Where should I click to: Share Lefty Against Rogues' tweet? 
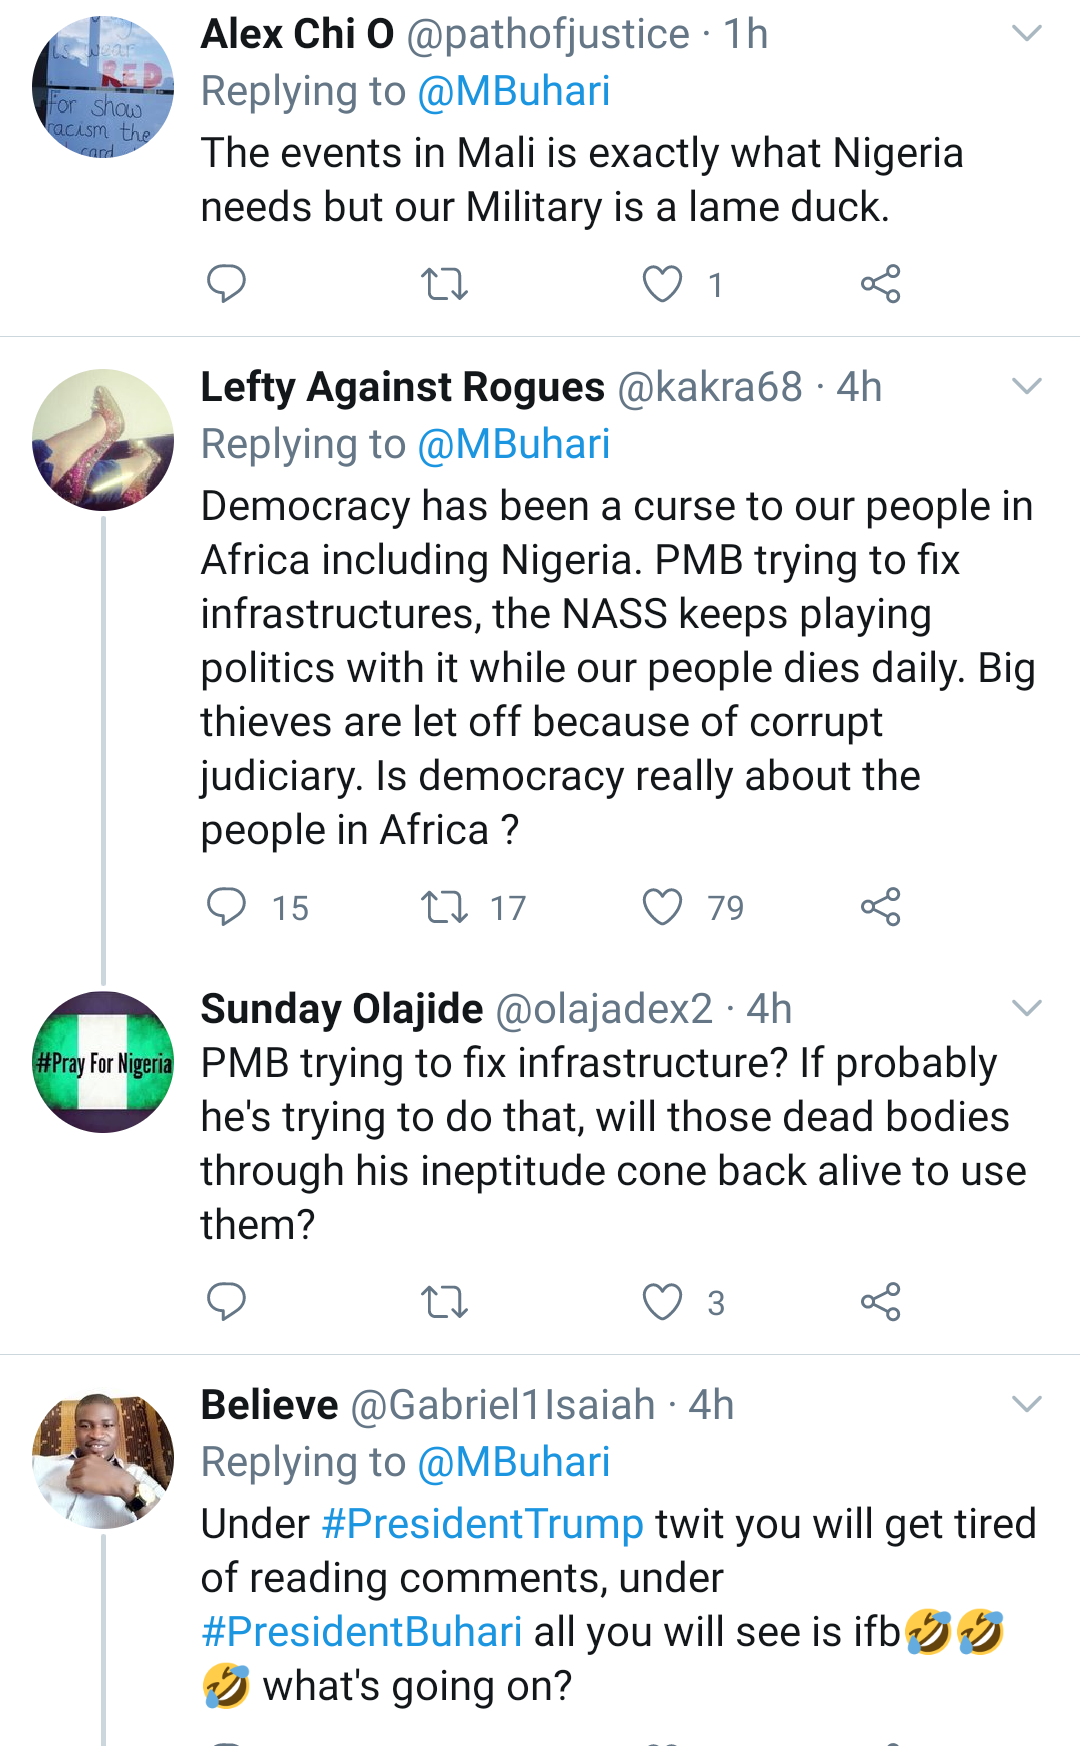pyautogui.click(x=880, y=907)
